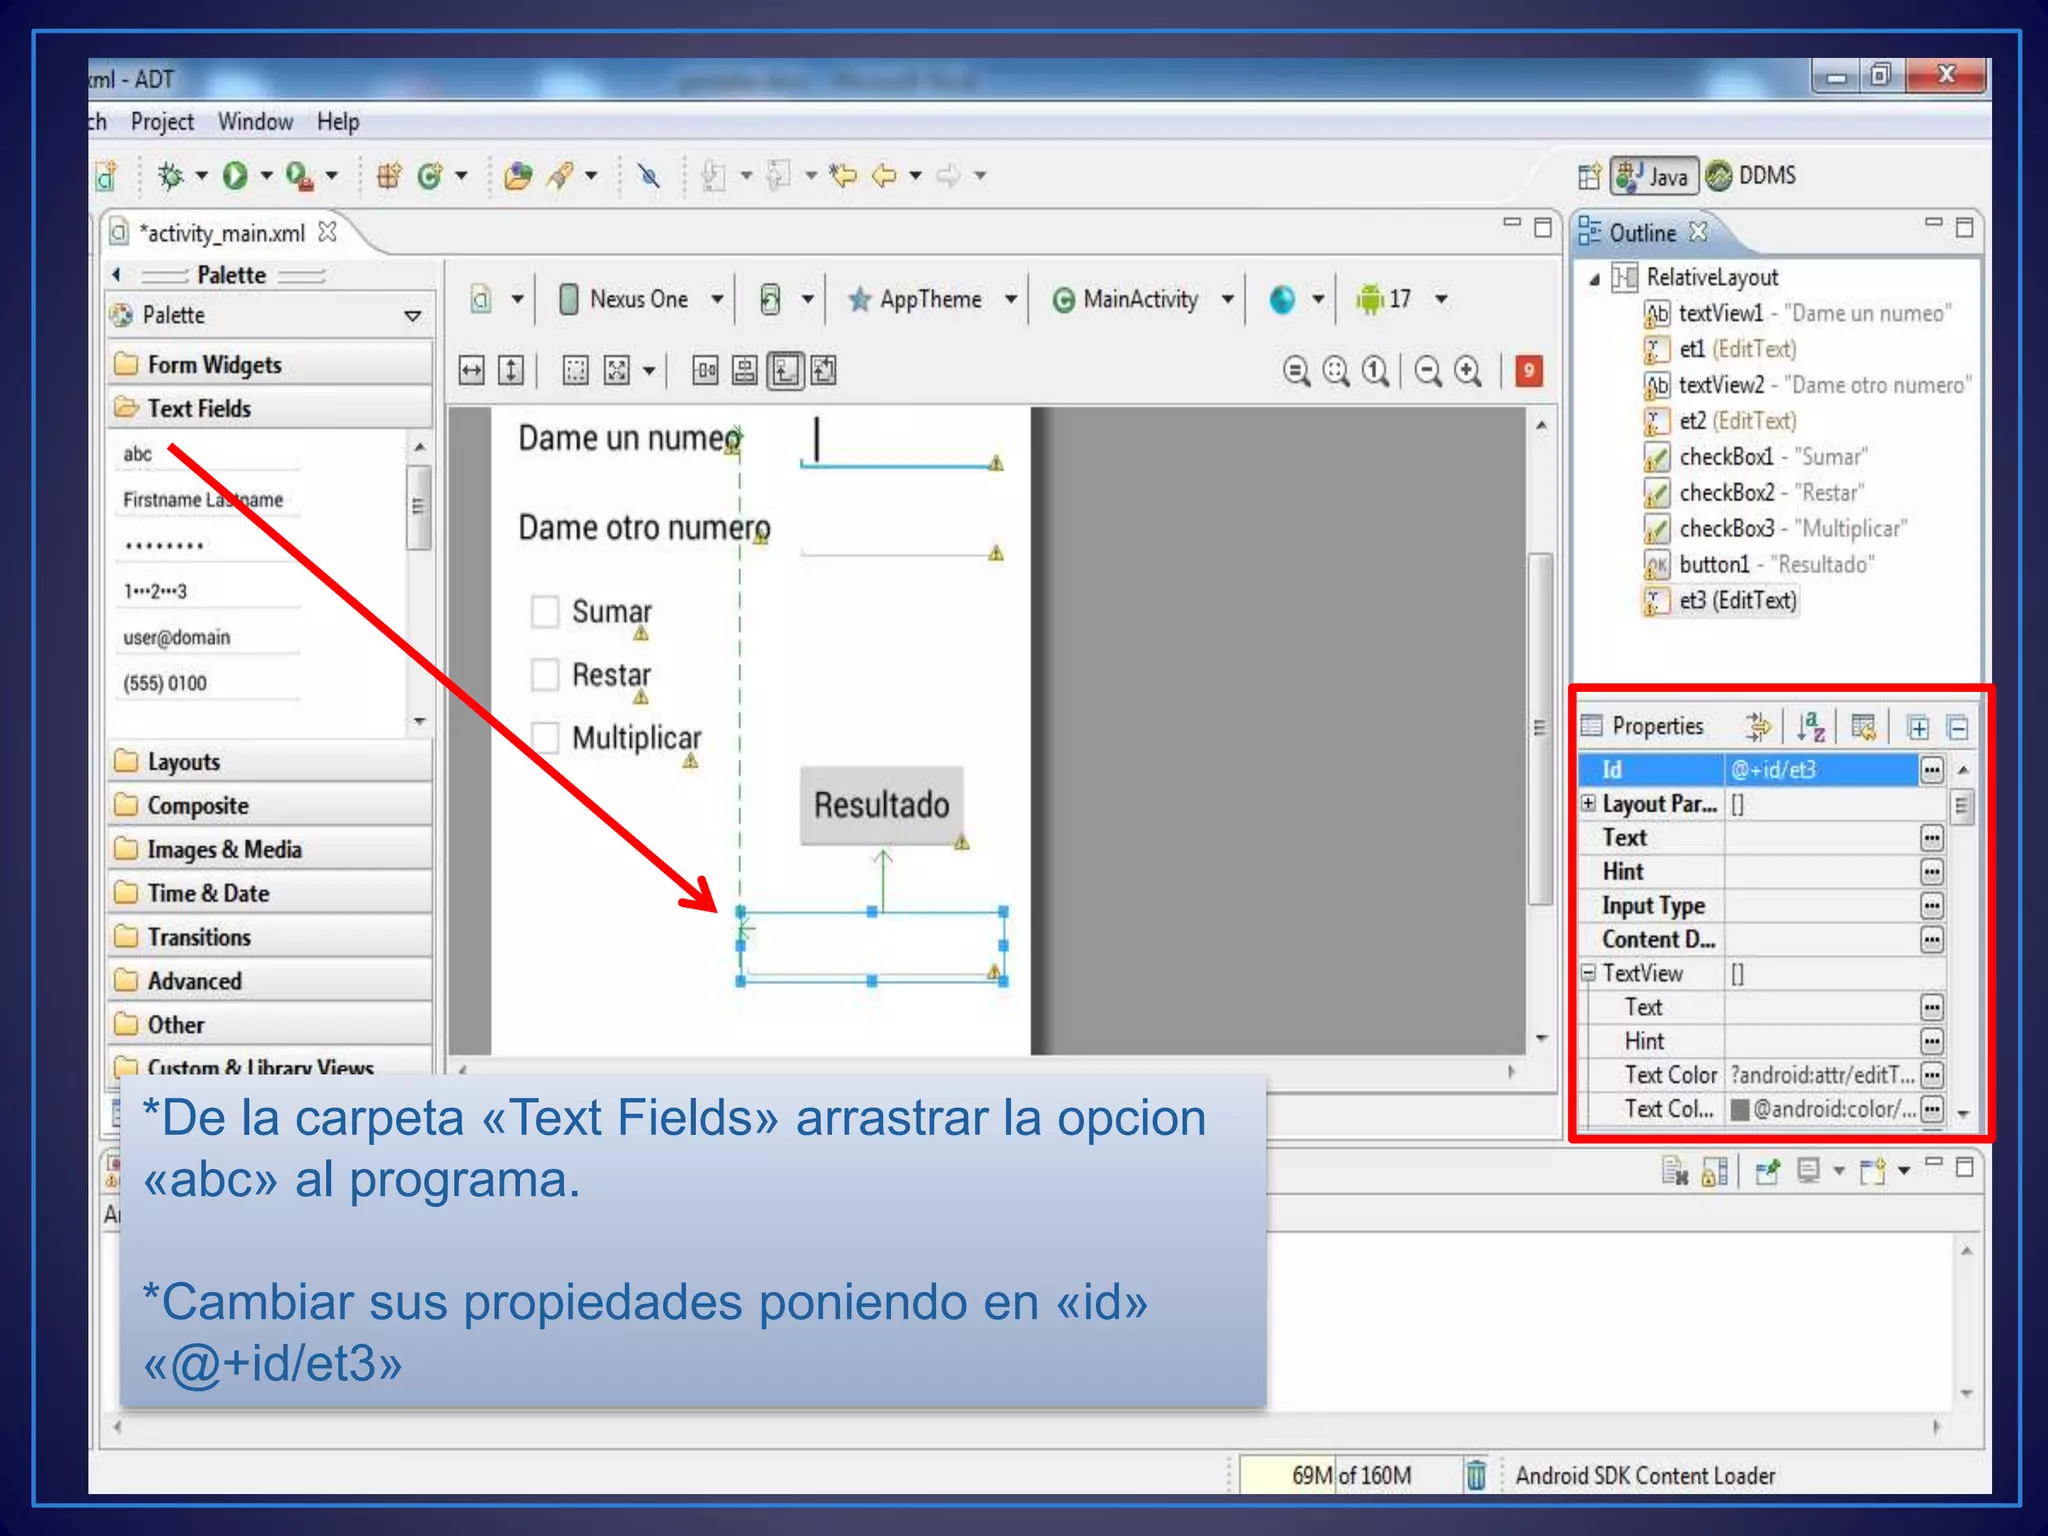Open the Advanced palette folder
This screenshot has height=1536, width=2048.
270,981
